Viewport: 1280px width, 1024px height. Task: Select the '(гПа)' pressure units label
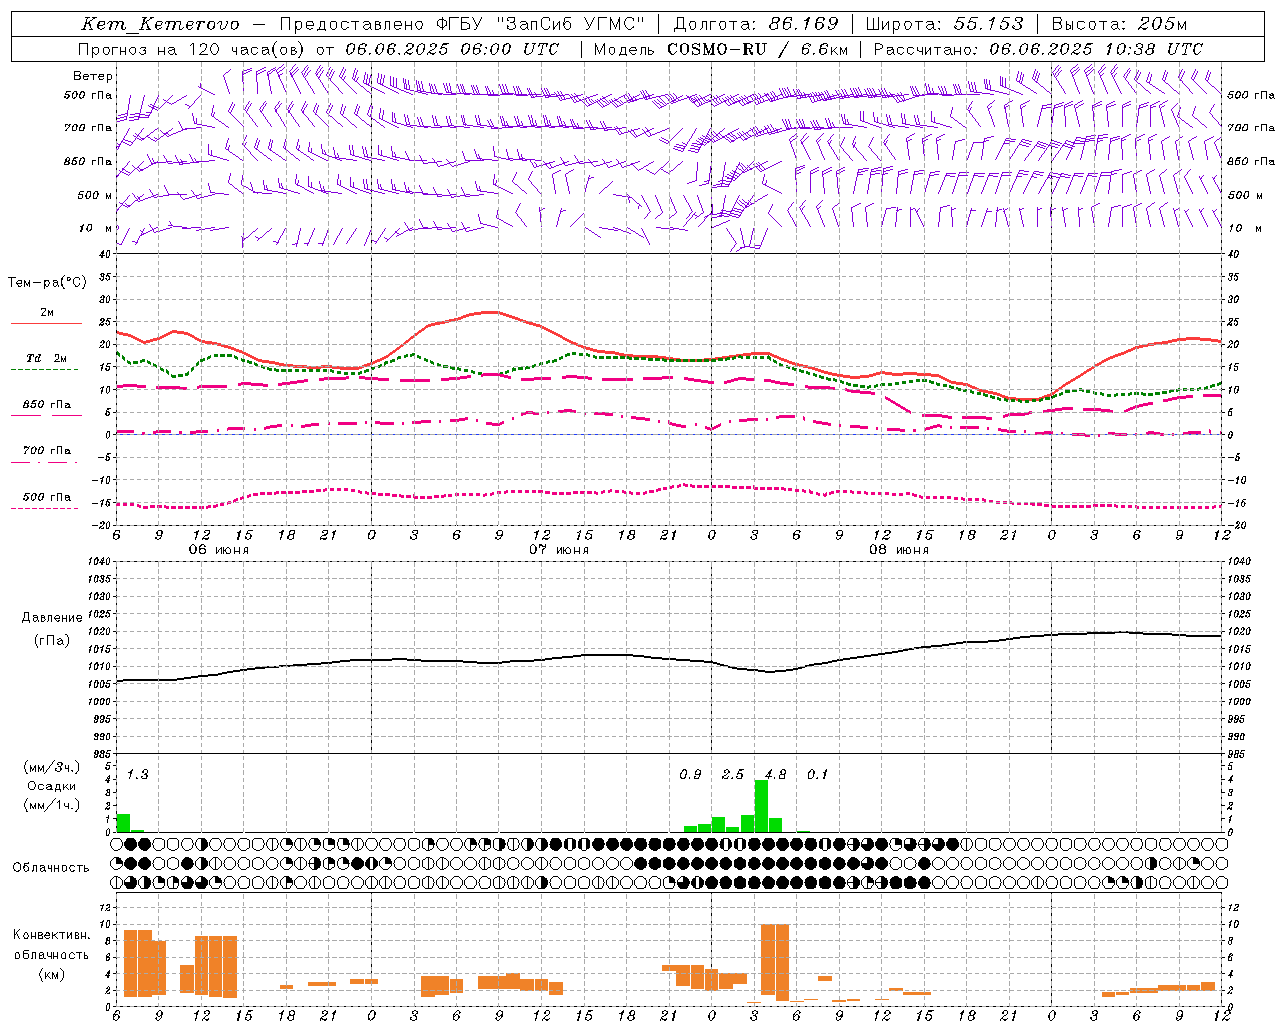click(51, 641)
